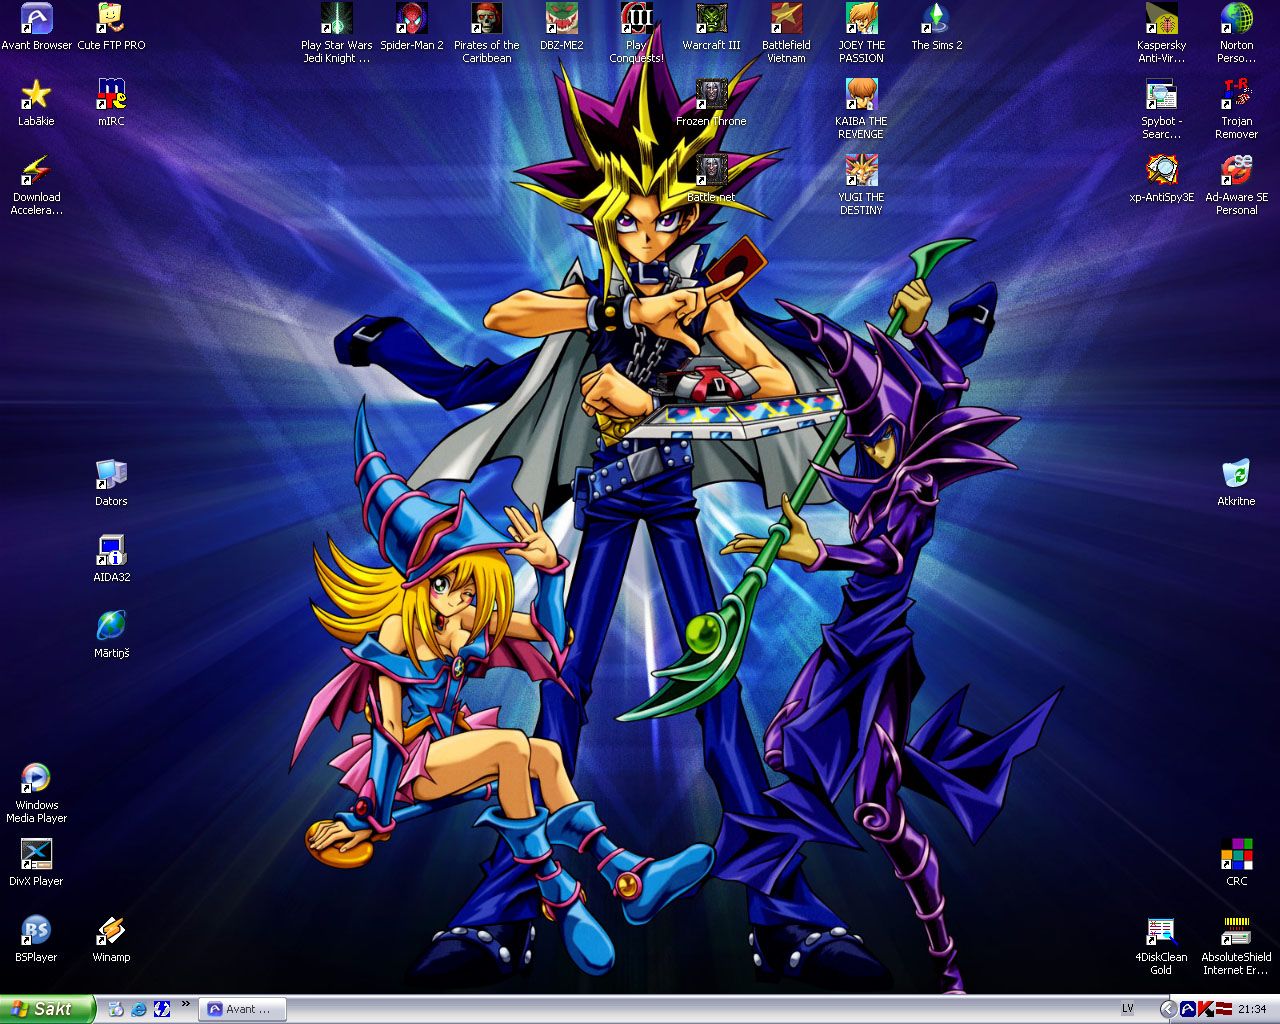Open the Avant Browser desktop shortcut
Image resolution: width=1280 pixels, height=1024 pixels.
[37, 27]
